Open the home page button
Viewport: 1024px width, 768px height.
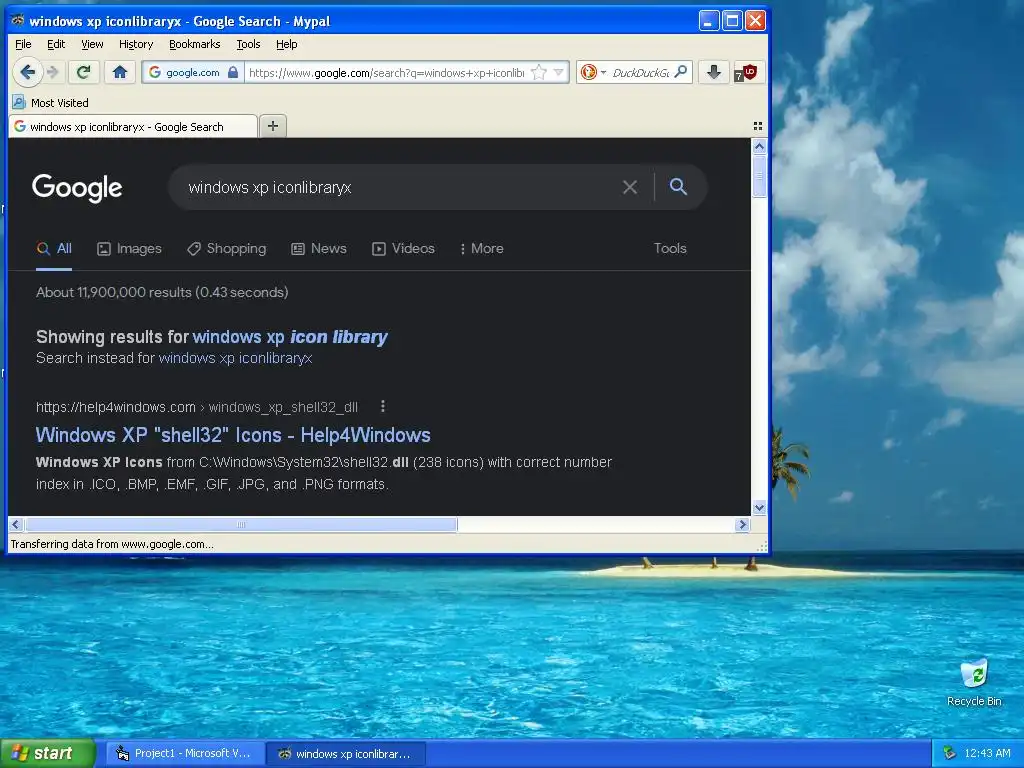120,72
